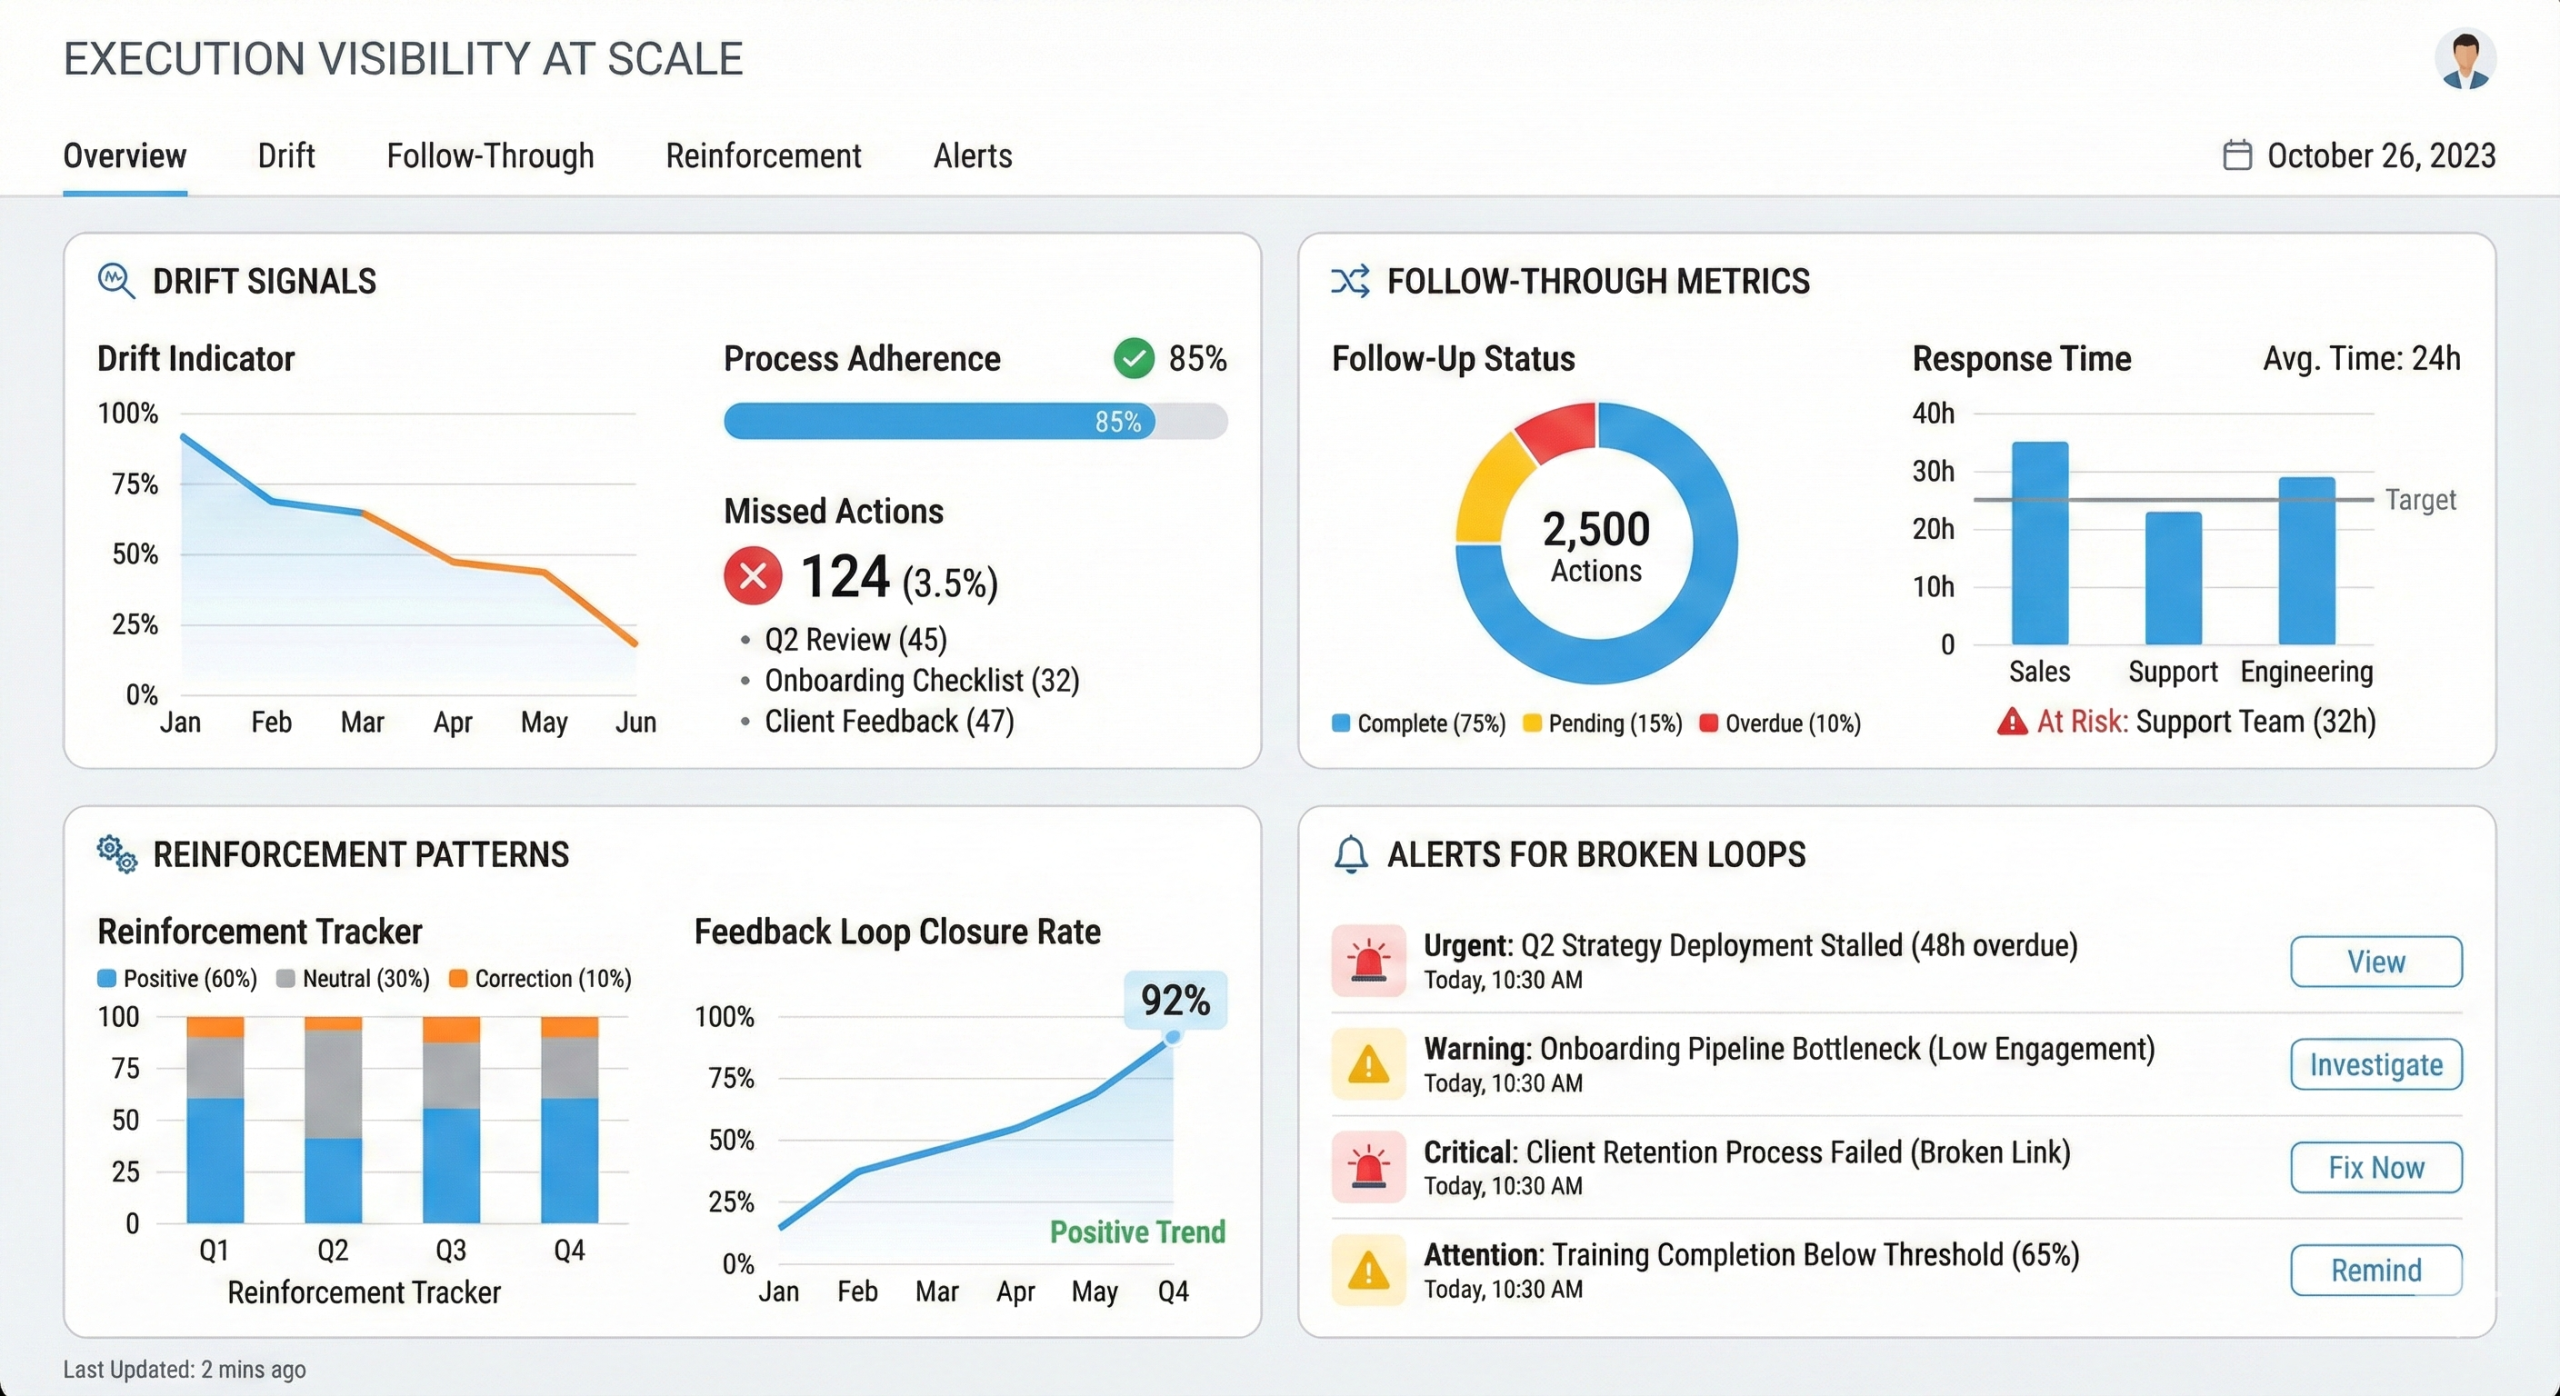Open the Follow-Through tab

(489, 156)
